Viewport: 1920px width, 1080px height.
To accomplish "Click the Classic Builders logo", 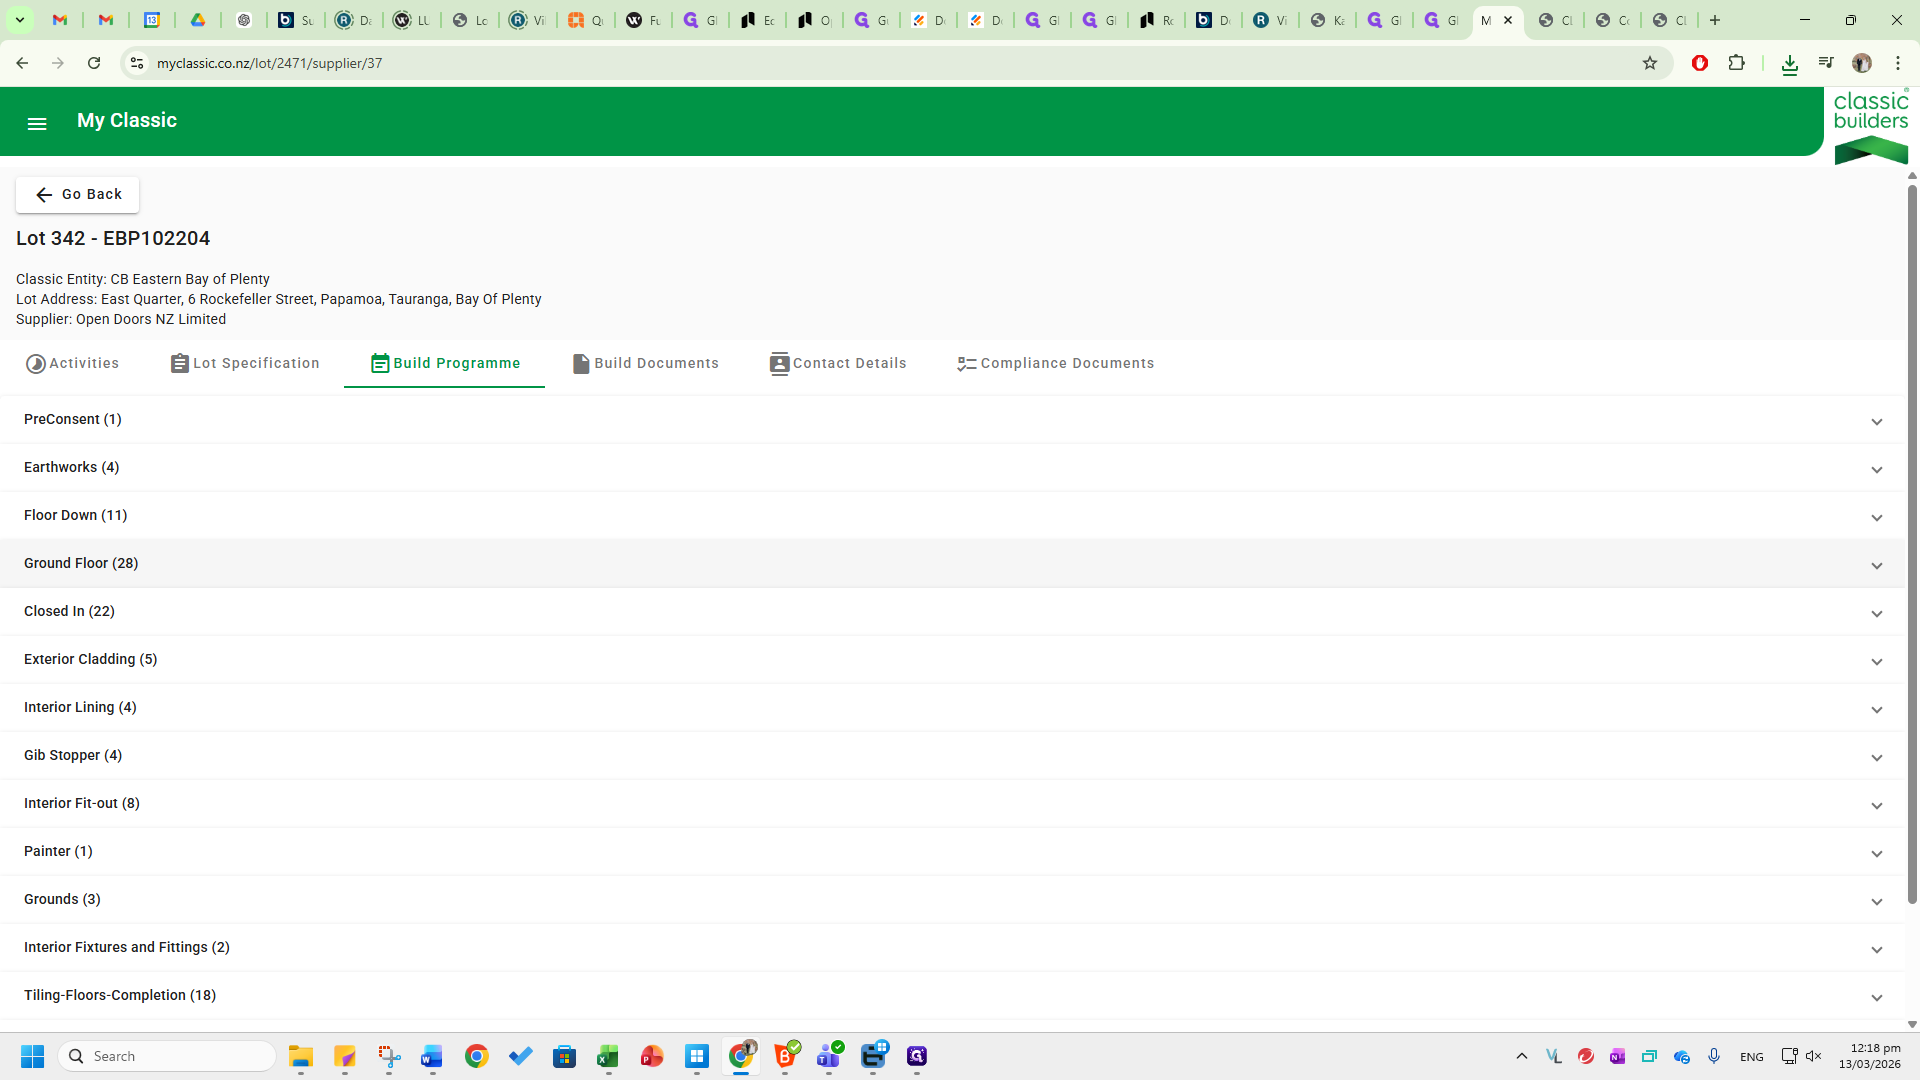I will pyautogui.click(x=1870, y=126).
